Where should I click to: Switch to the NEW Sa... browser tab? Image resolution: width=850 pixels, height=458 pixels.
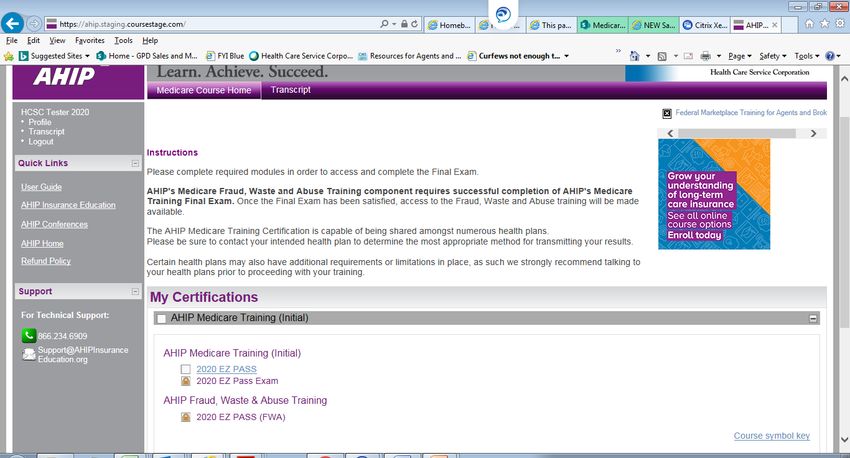(x=654, y=25)
